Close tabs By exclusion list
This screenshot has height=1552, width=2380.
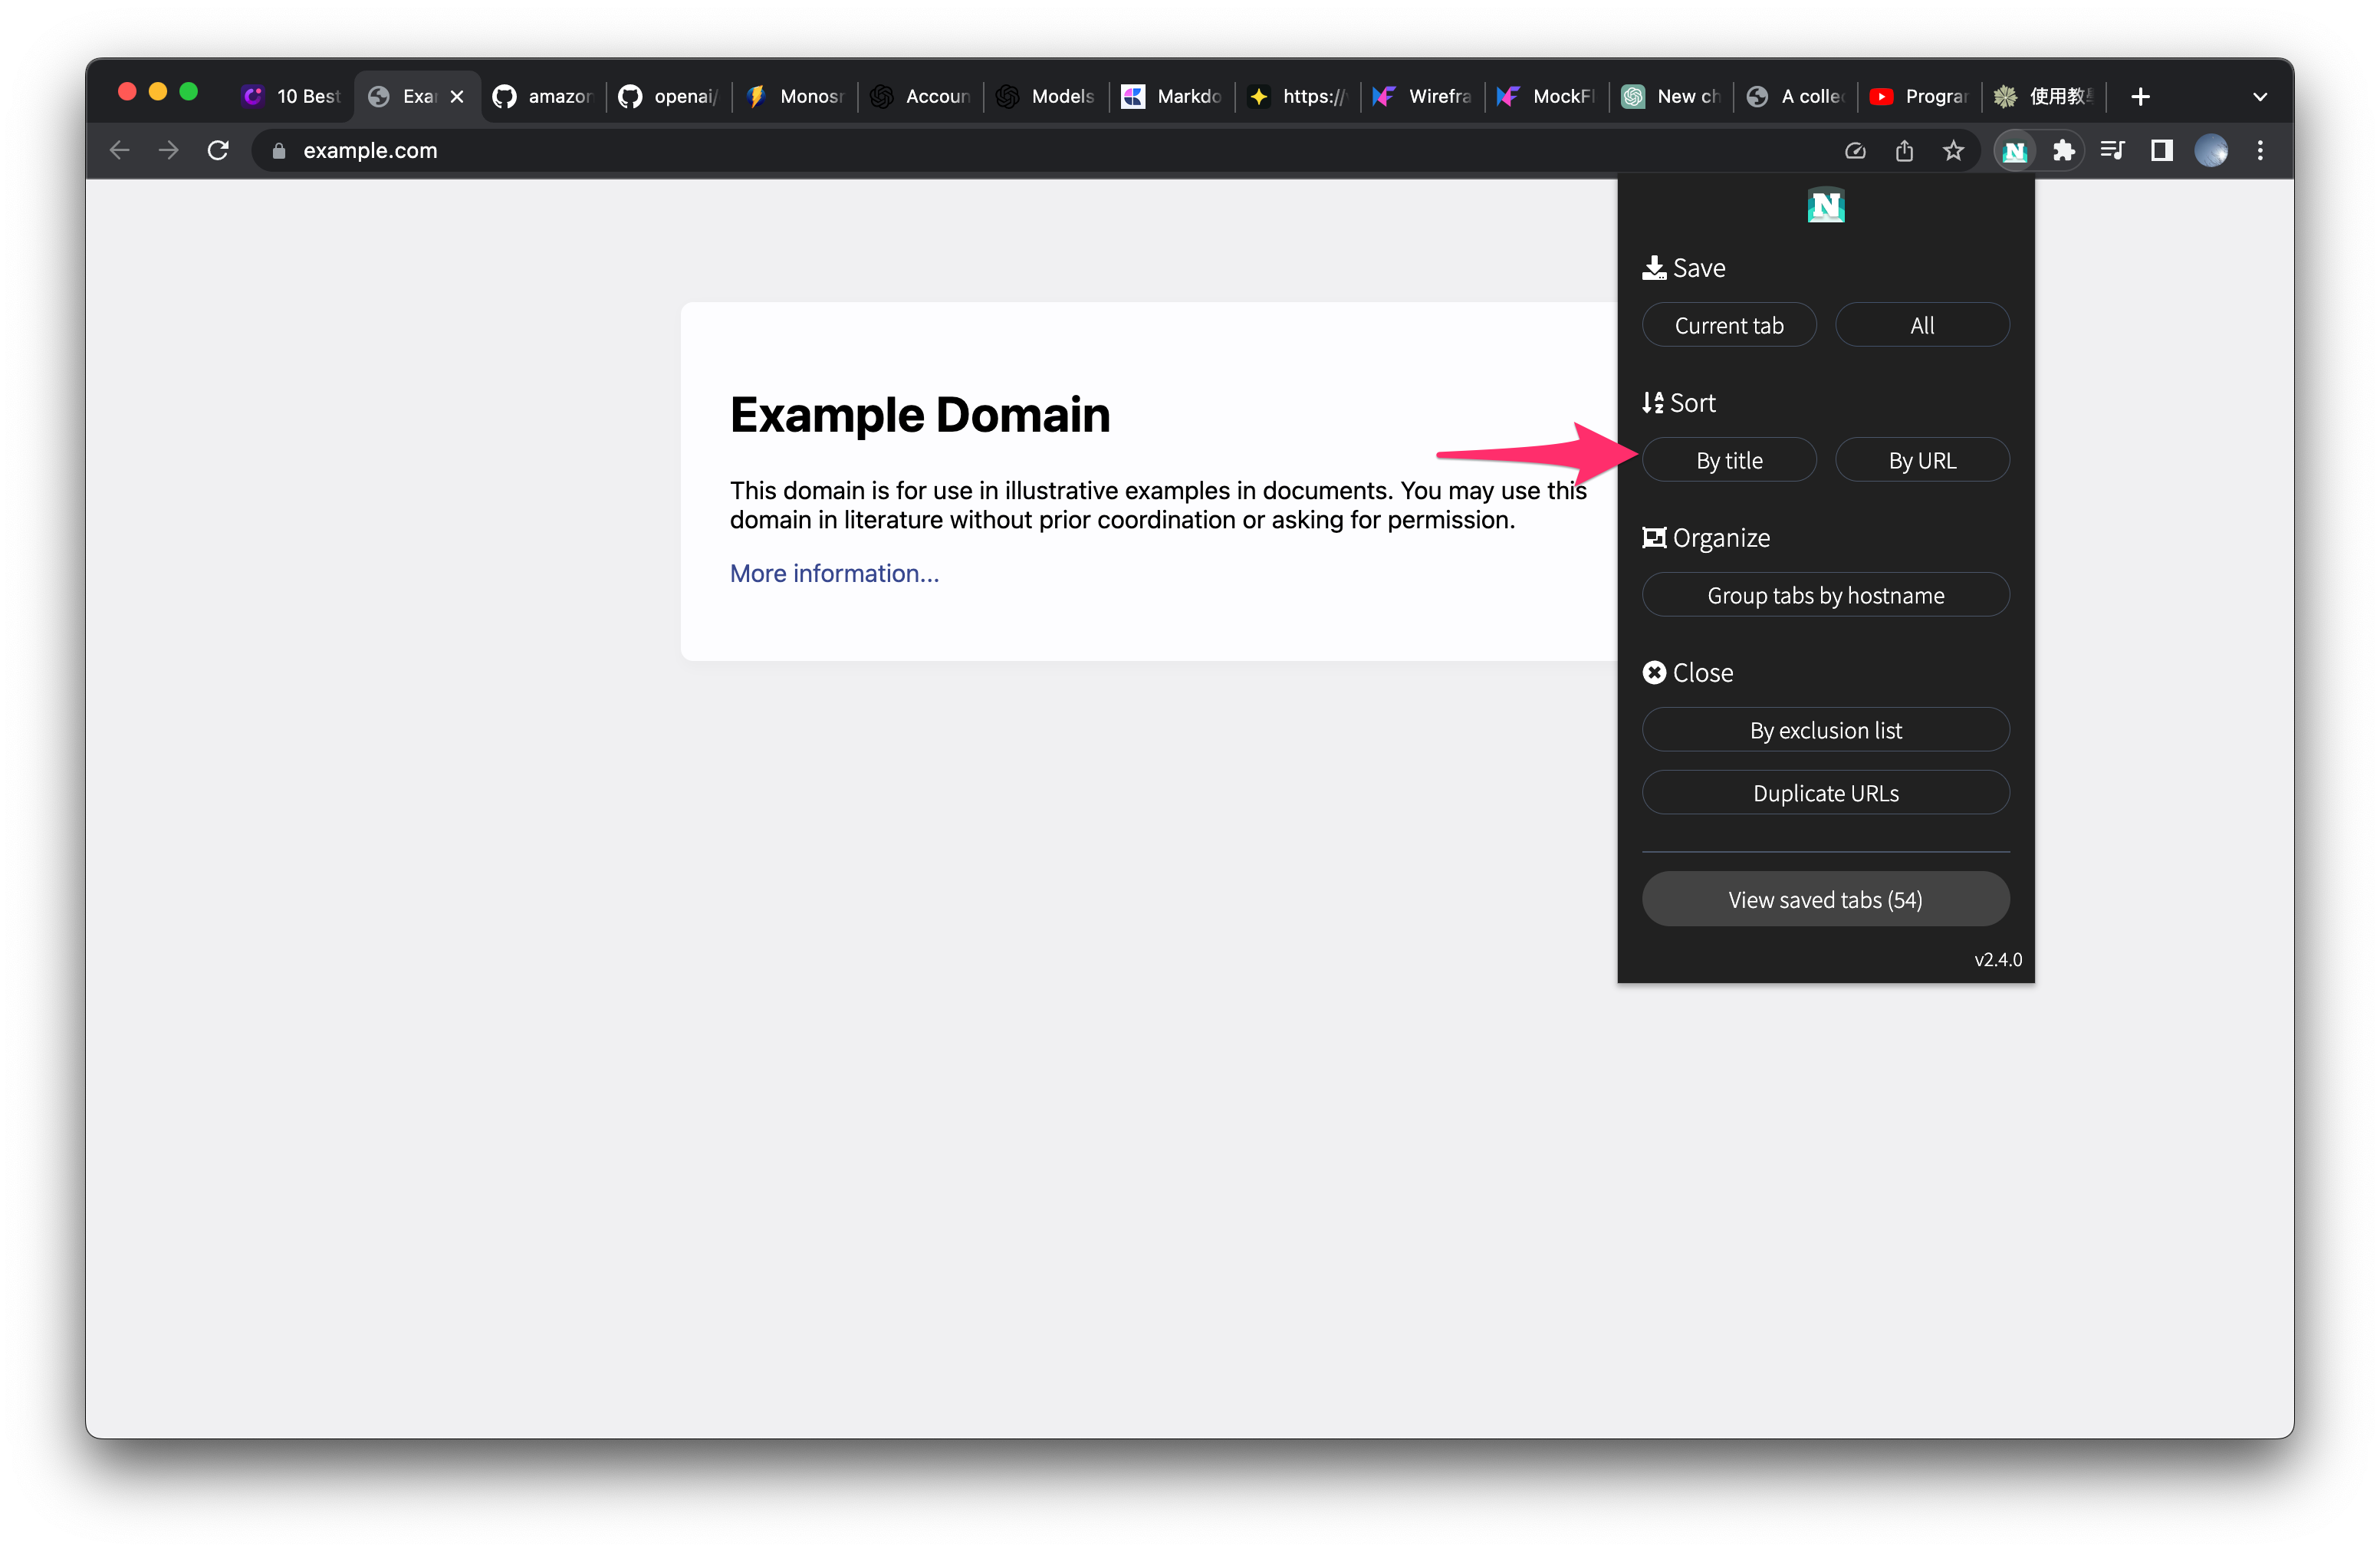(x=1825, y=730)
